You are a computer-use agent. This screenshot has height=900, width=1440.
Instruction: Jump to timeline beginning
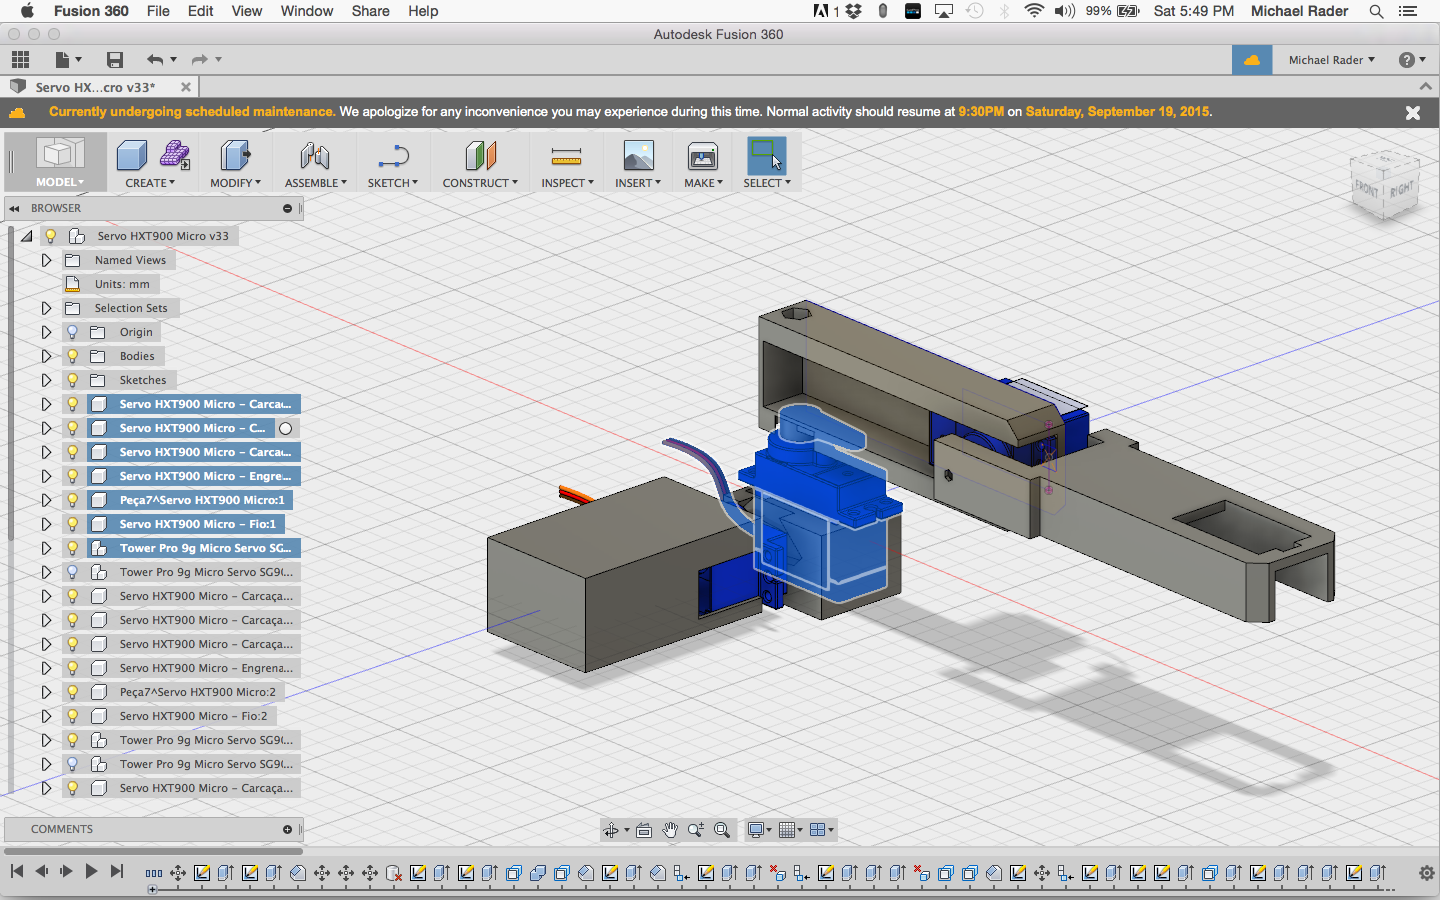point(16,872)
